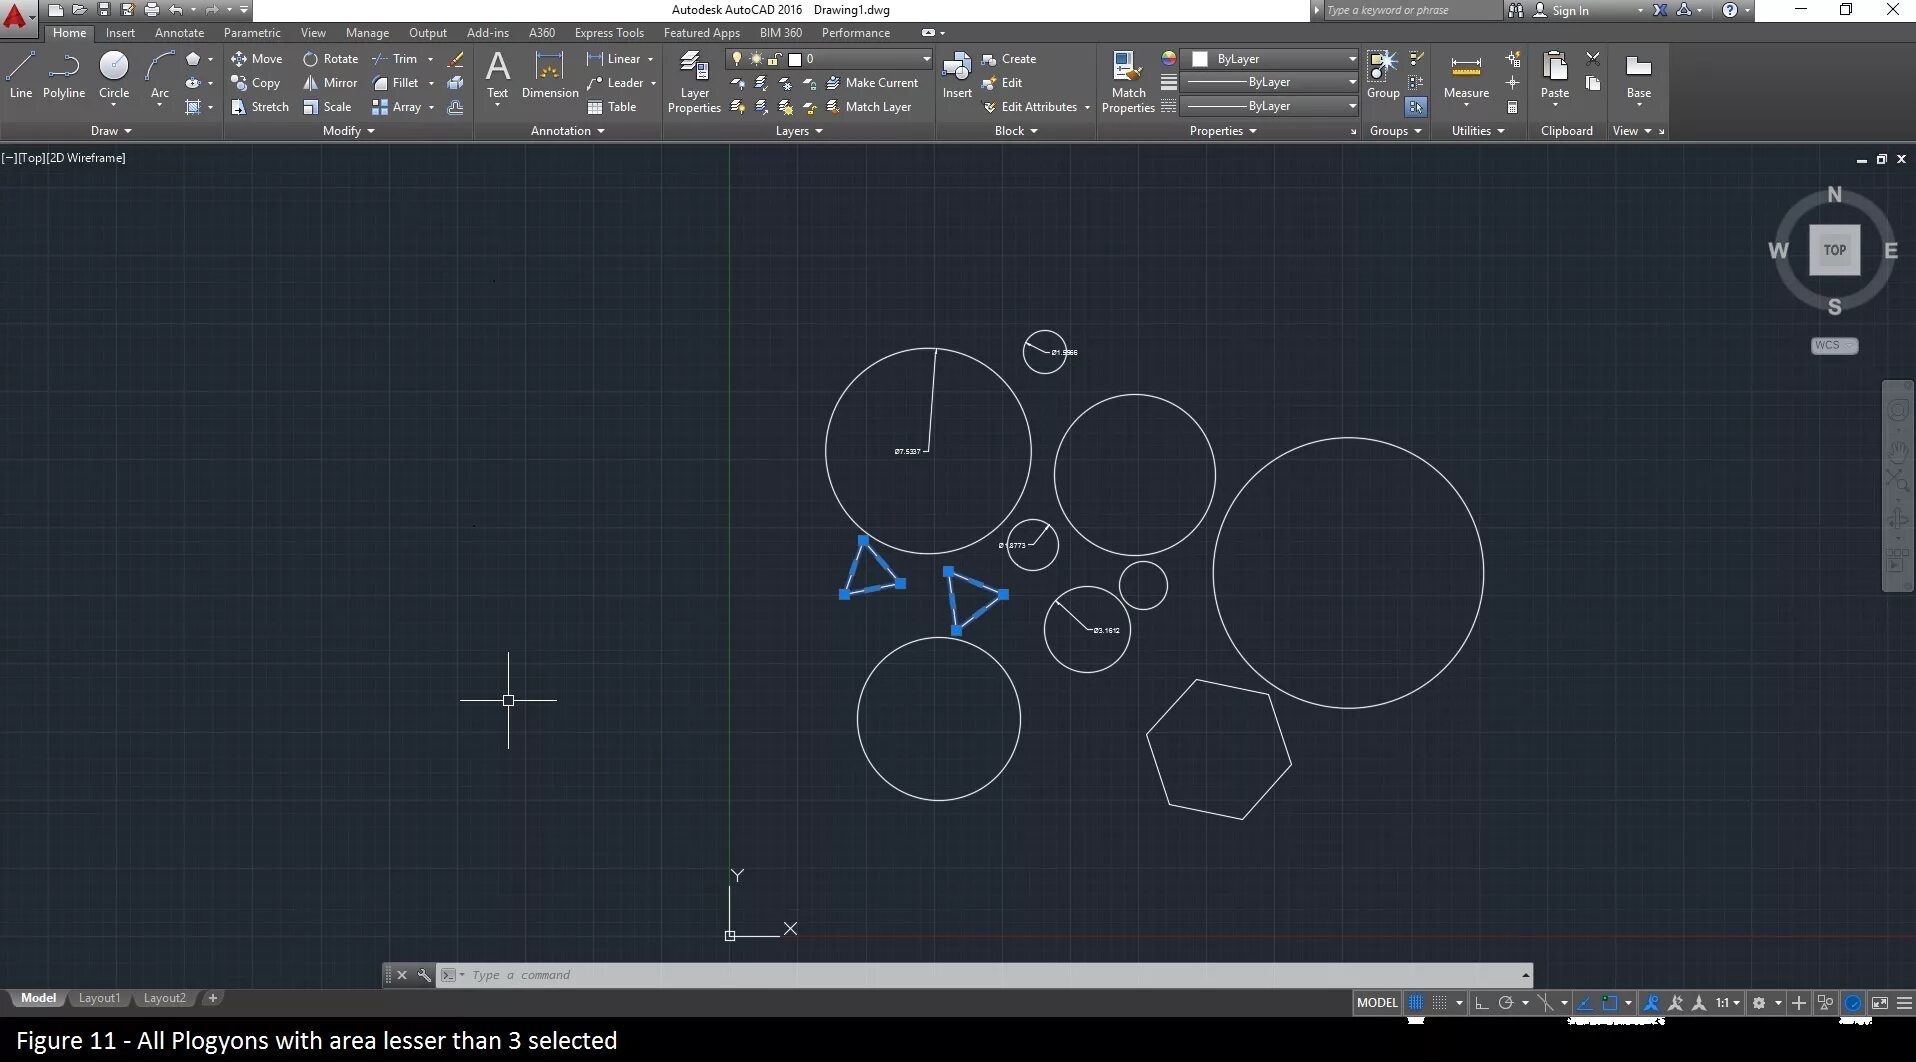
Task: Toggle drawing grid display in status bar
Action: pos(1416,1003)
